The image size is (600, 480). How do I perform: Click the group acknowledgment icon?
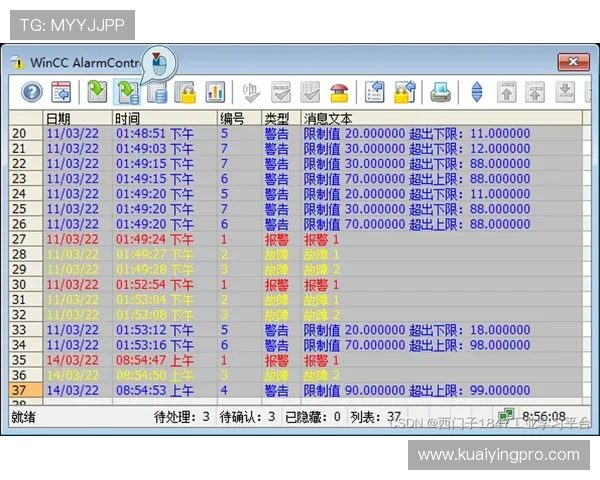coord(310,92)
